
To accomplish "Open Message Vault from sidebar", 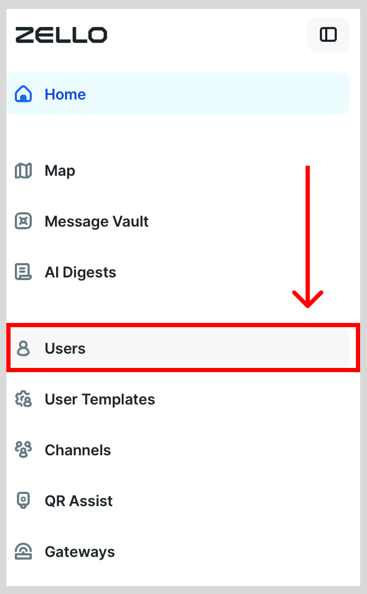I will 178,221.
